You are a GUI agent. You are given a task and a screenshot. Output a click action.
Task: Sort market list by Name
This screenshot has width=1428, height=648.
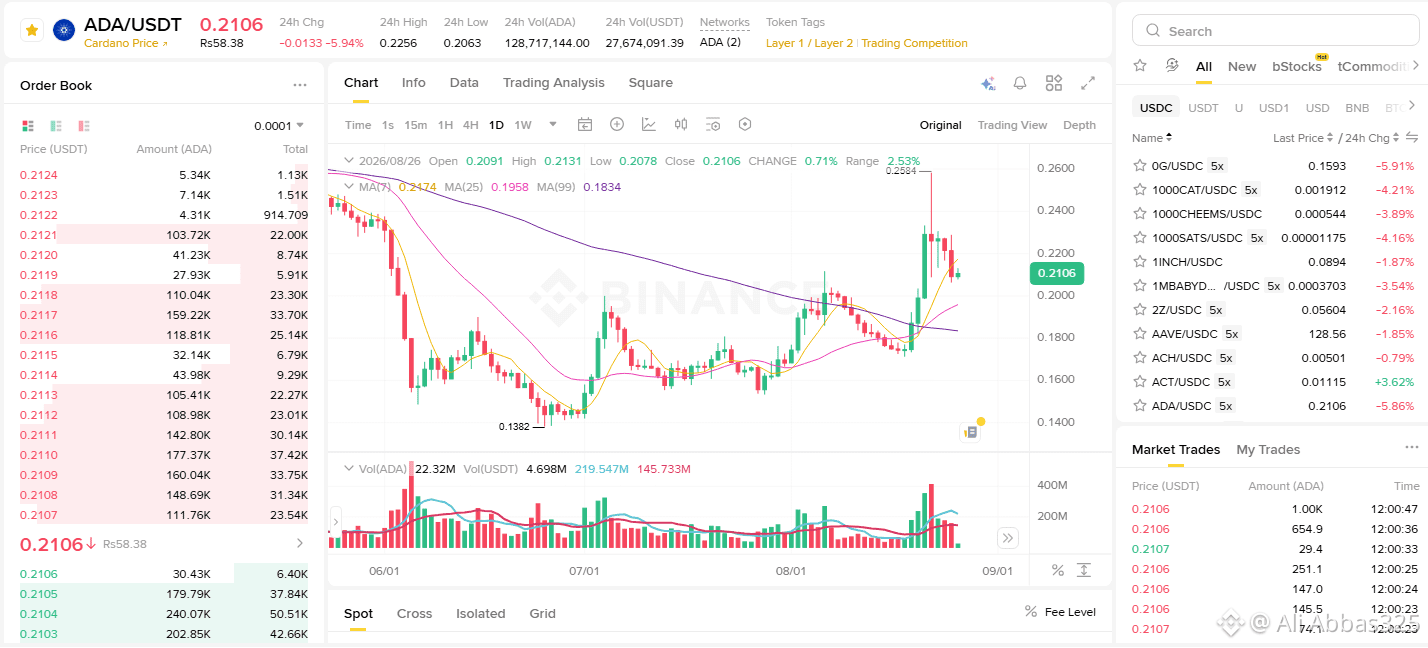[1152, 138]
